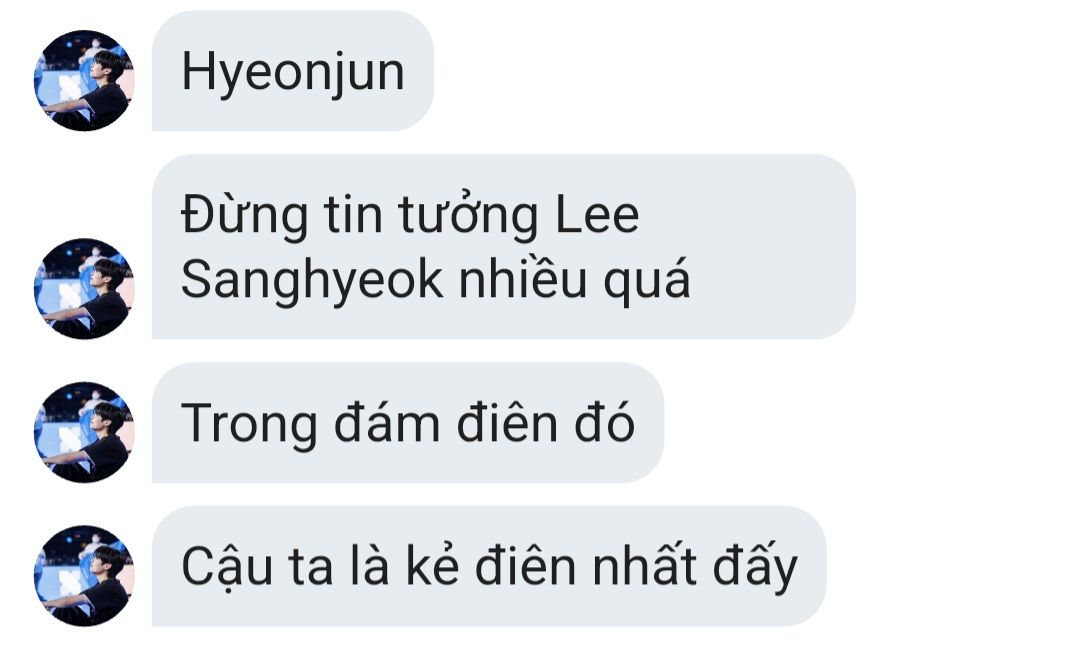Open profile picture beside Cậu ta message
1080x648 pixels.
click(84, 576)
